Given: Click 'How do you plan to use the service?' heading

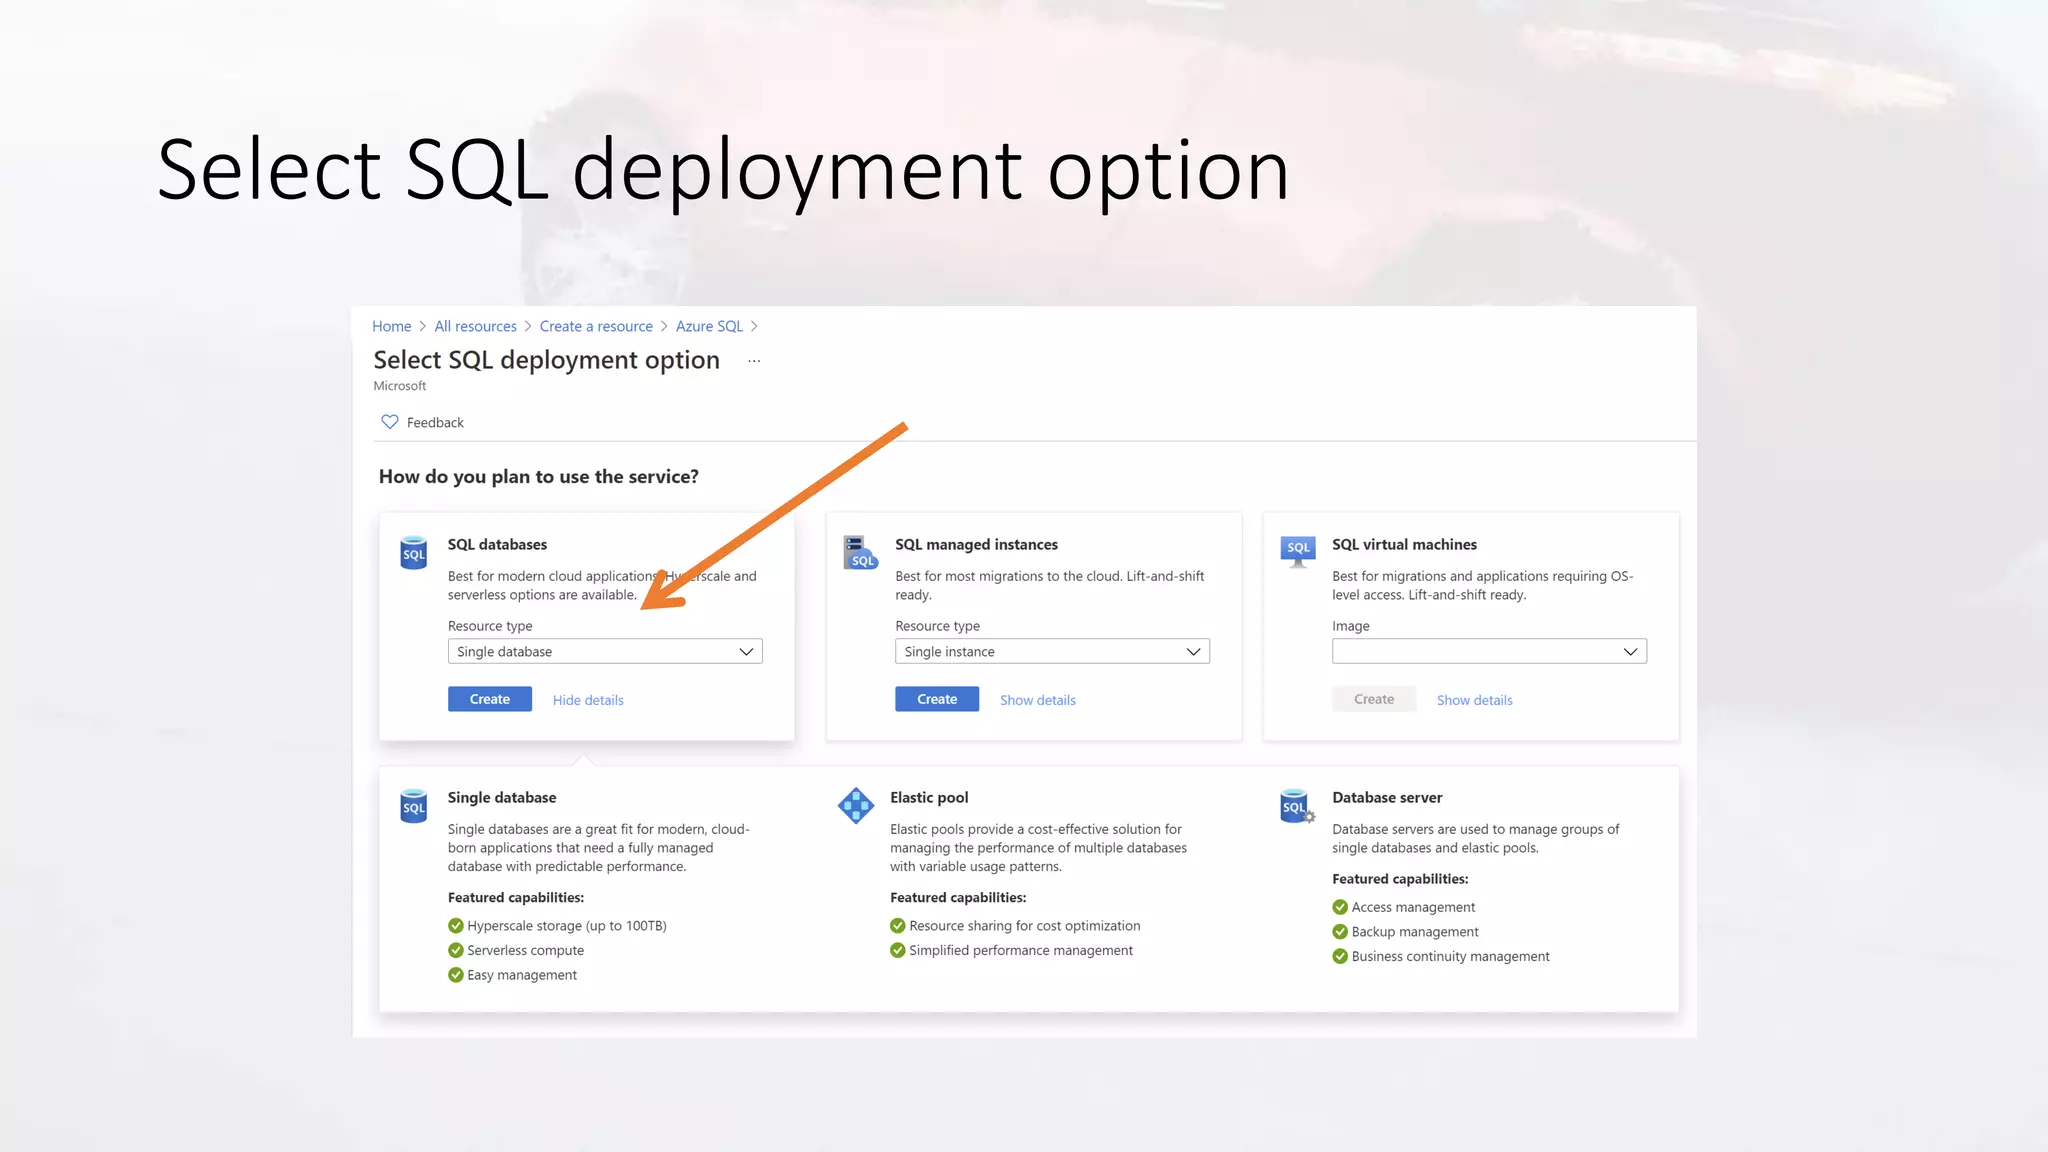Looking at the screenshot, I should coord(539,477).
